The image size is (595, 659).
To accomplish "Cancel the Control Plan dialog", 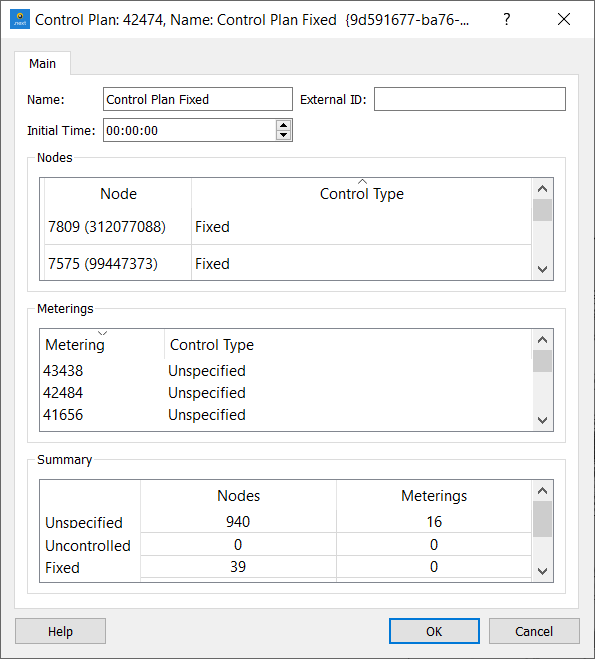I will 534,631.
